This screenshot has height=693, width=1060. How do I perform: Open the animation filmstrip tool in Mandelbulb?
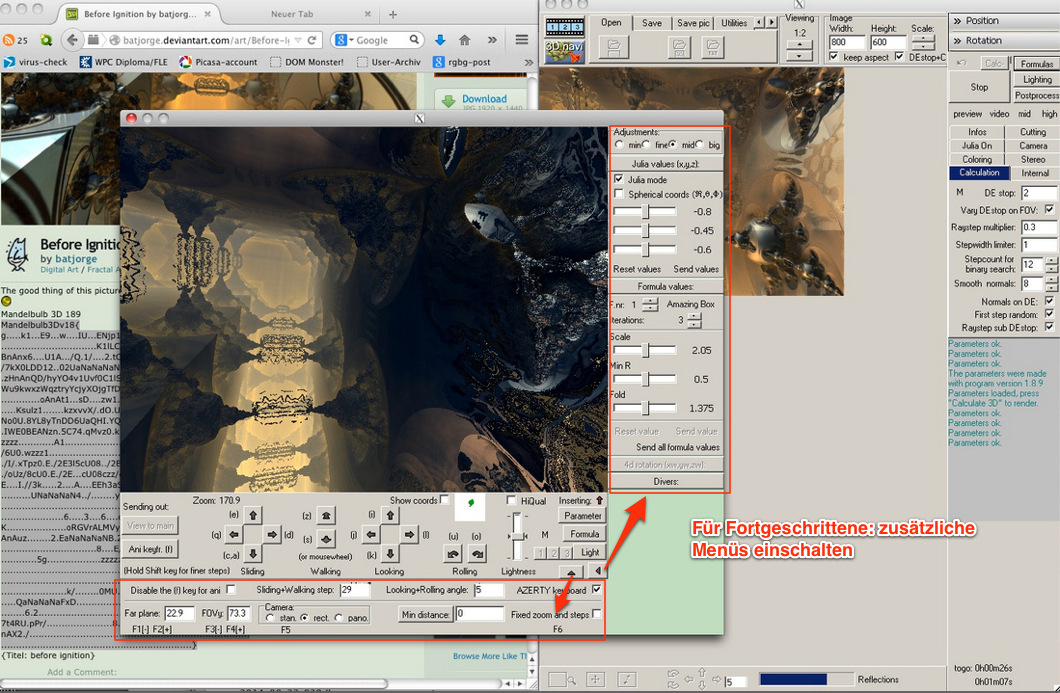coord(564,28)
